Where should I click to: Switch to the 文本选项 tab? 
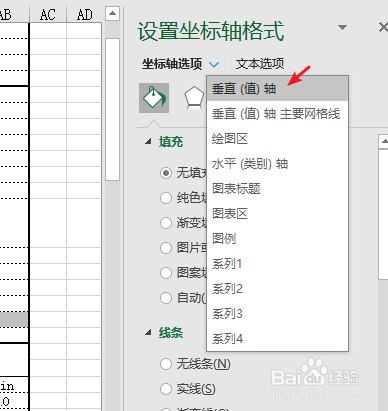click(x=260, y=64)
